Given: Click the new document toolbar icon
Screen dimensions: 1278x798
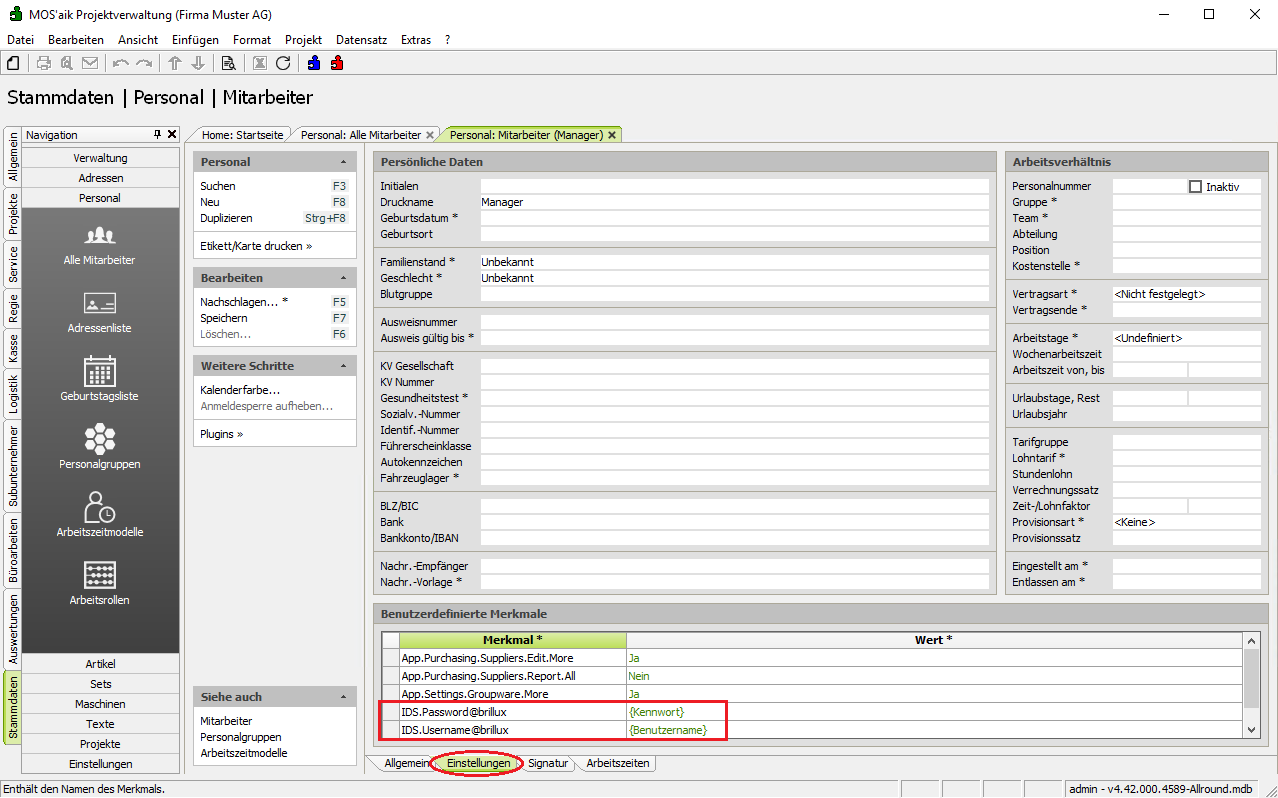Looking at the screenshot, I should [13, 63].
